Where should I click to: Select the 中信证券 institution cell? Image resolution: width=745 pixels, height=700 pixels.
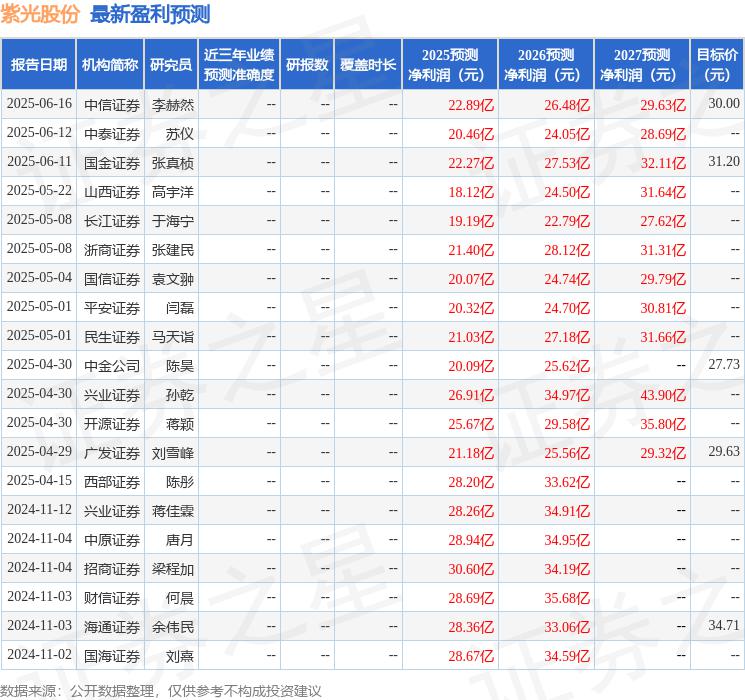[112, 105]
